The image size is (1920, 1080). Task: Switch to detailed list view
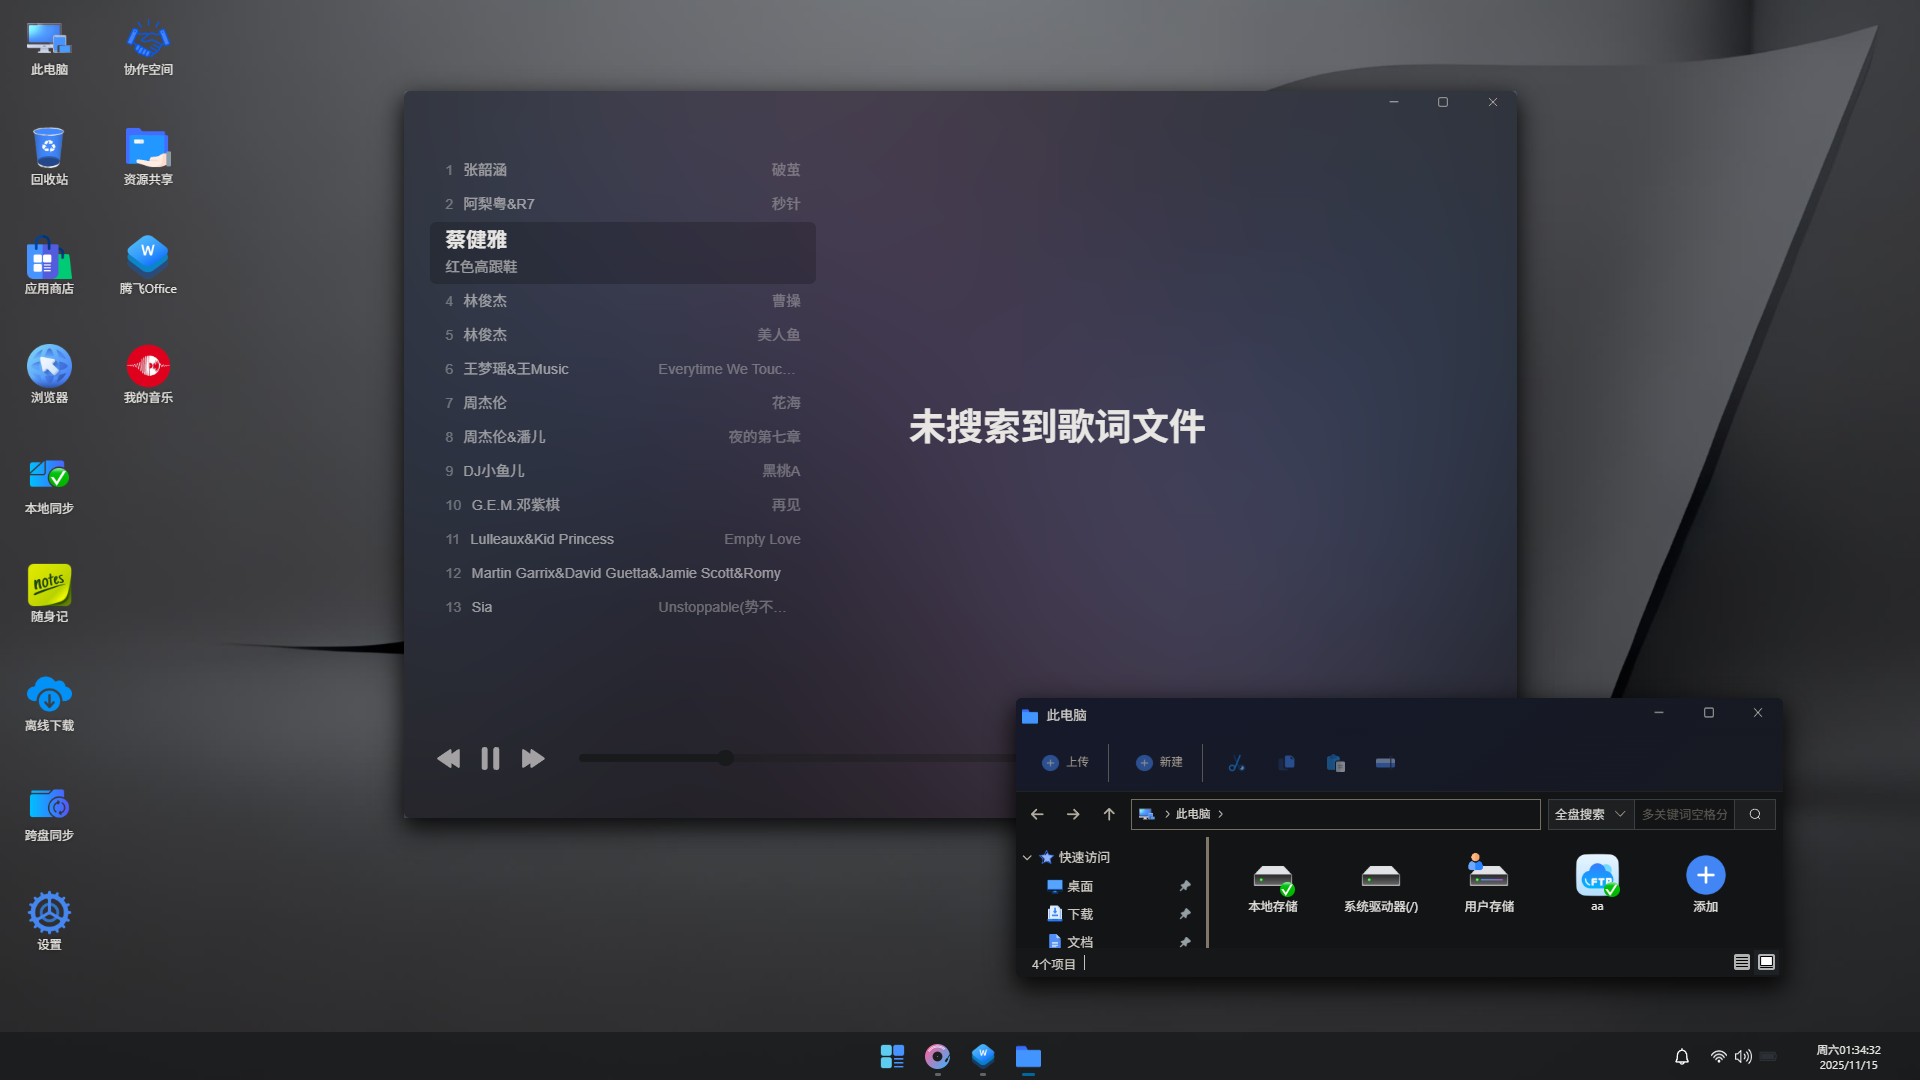click(1741, 962)
